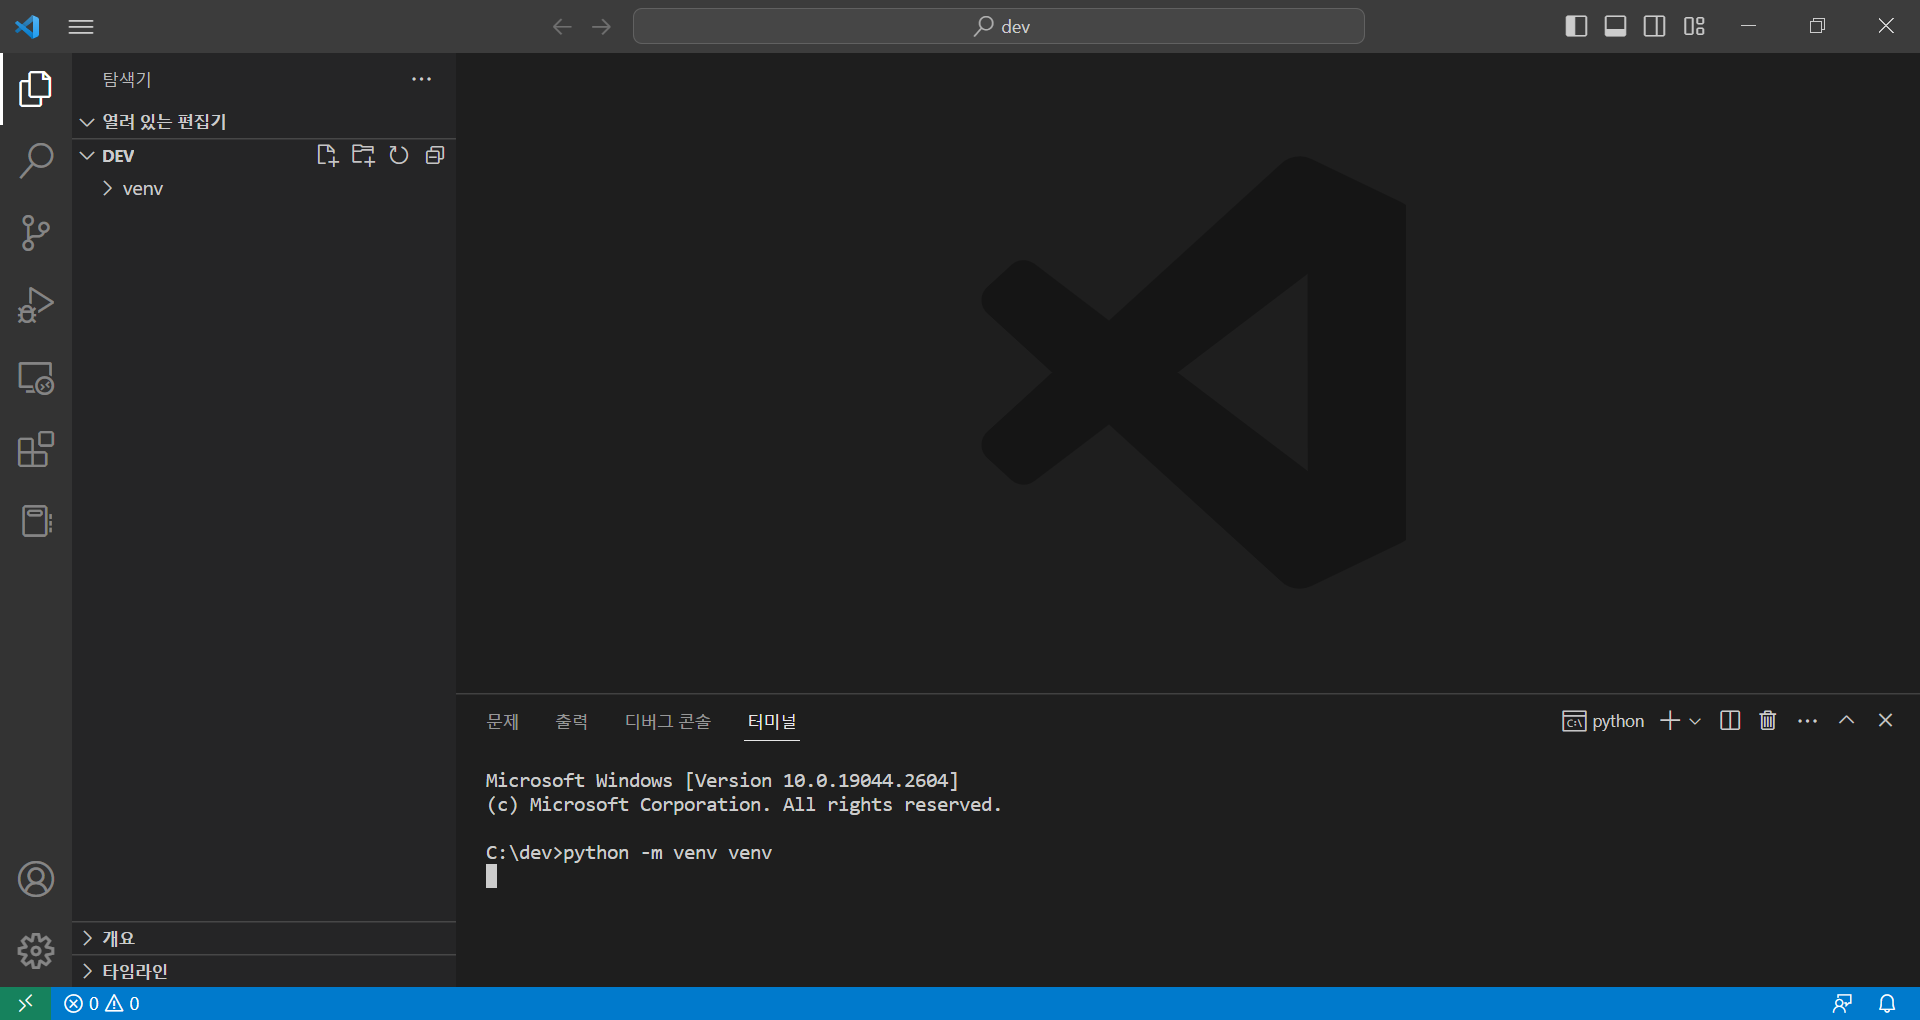
Task: Open the remote window indicator
Action: (x=26, y=1003)
